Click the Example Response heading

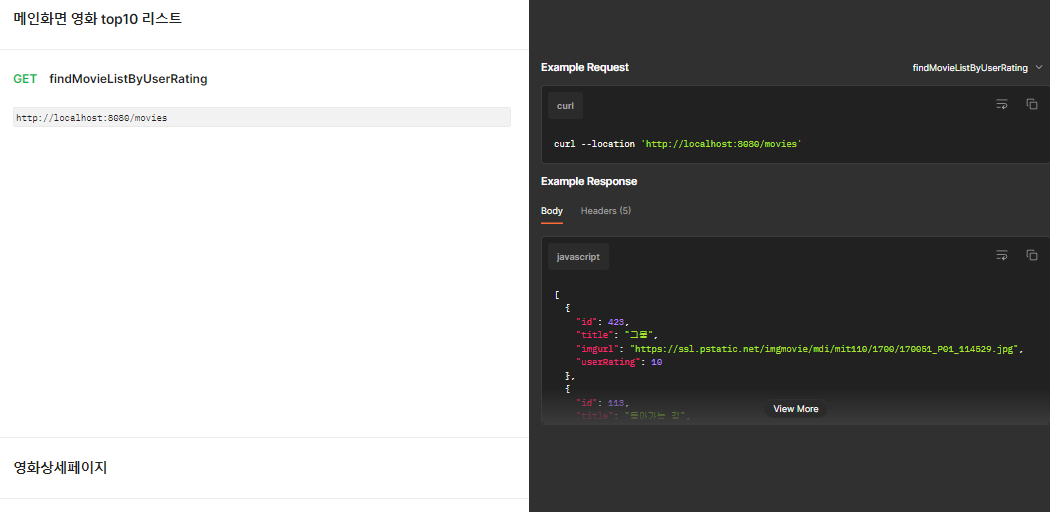point(589,181)
